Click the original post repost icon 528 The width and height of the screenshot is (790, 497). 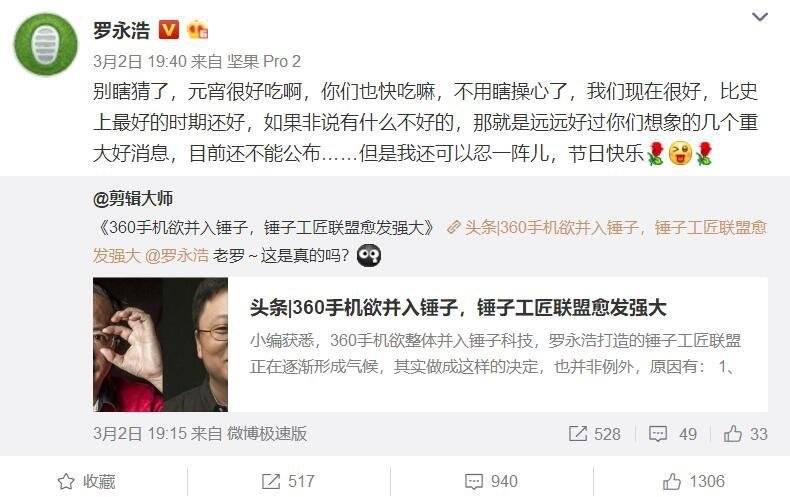pyautogui.click(x=595, y=434)
